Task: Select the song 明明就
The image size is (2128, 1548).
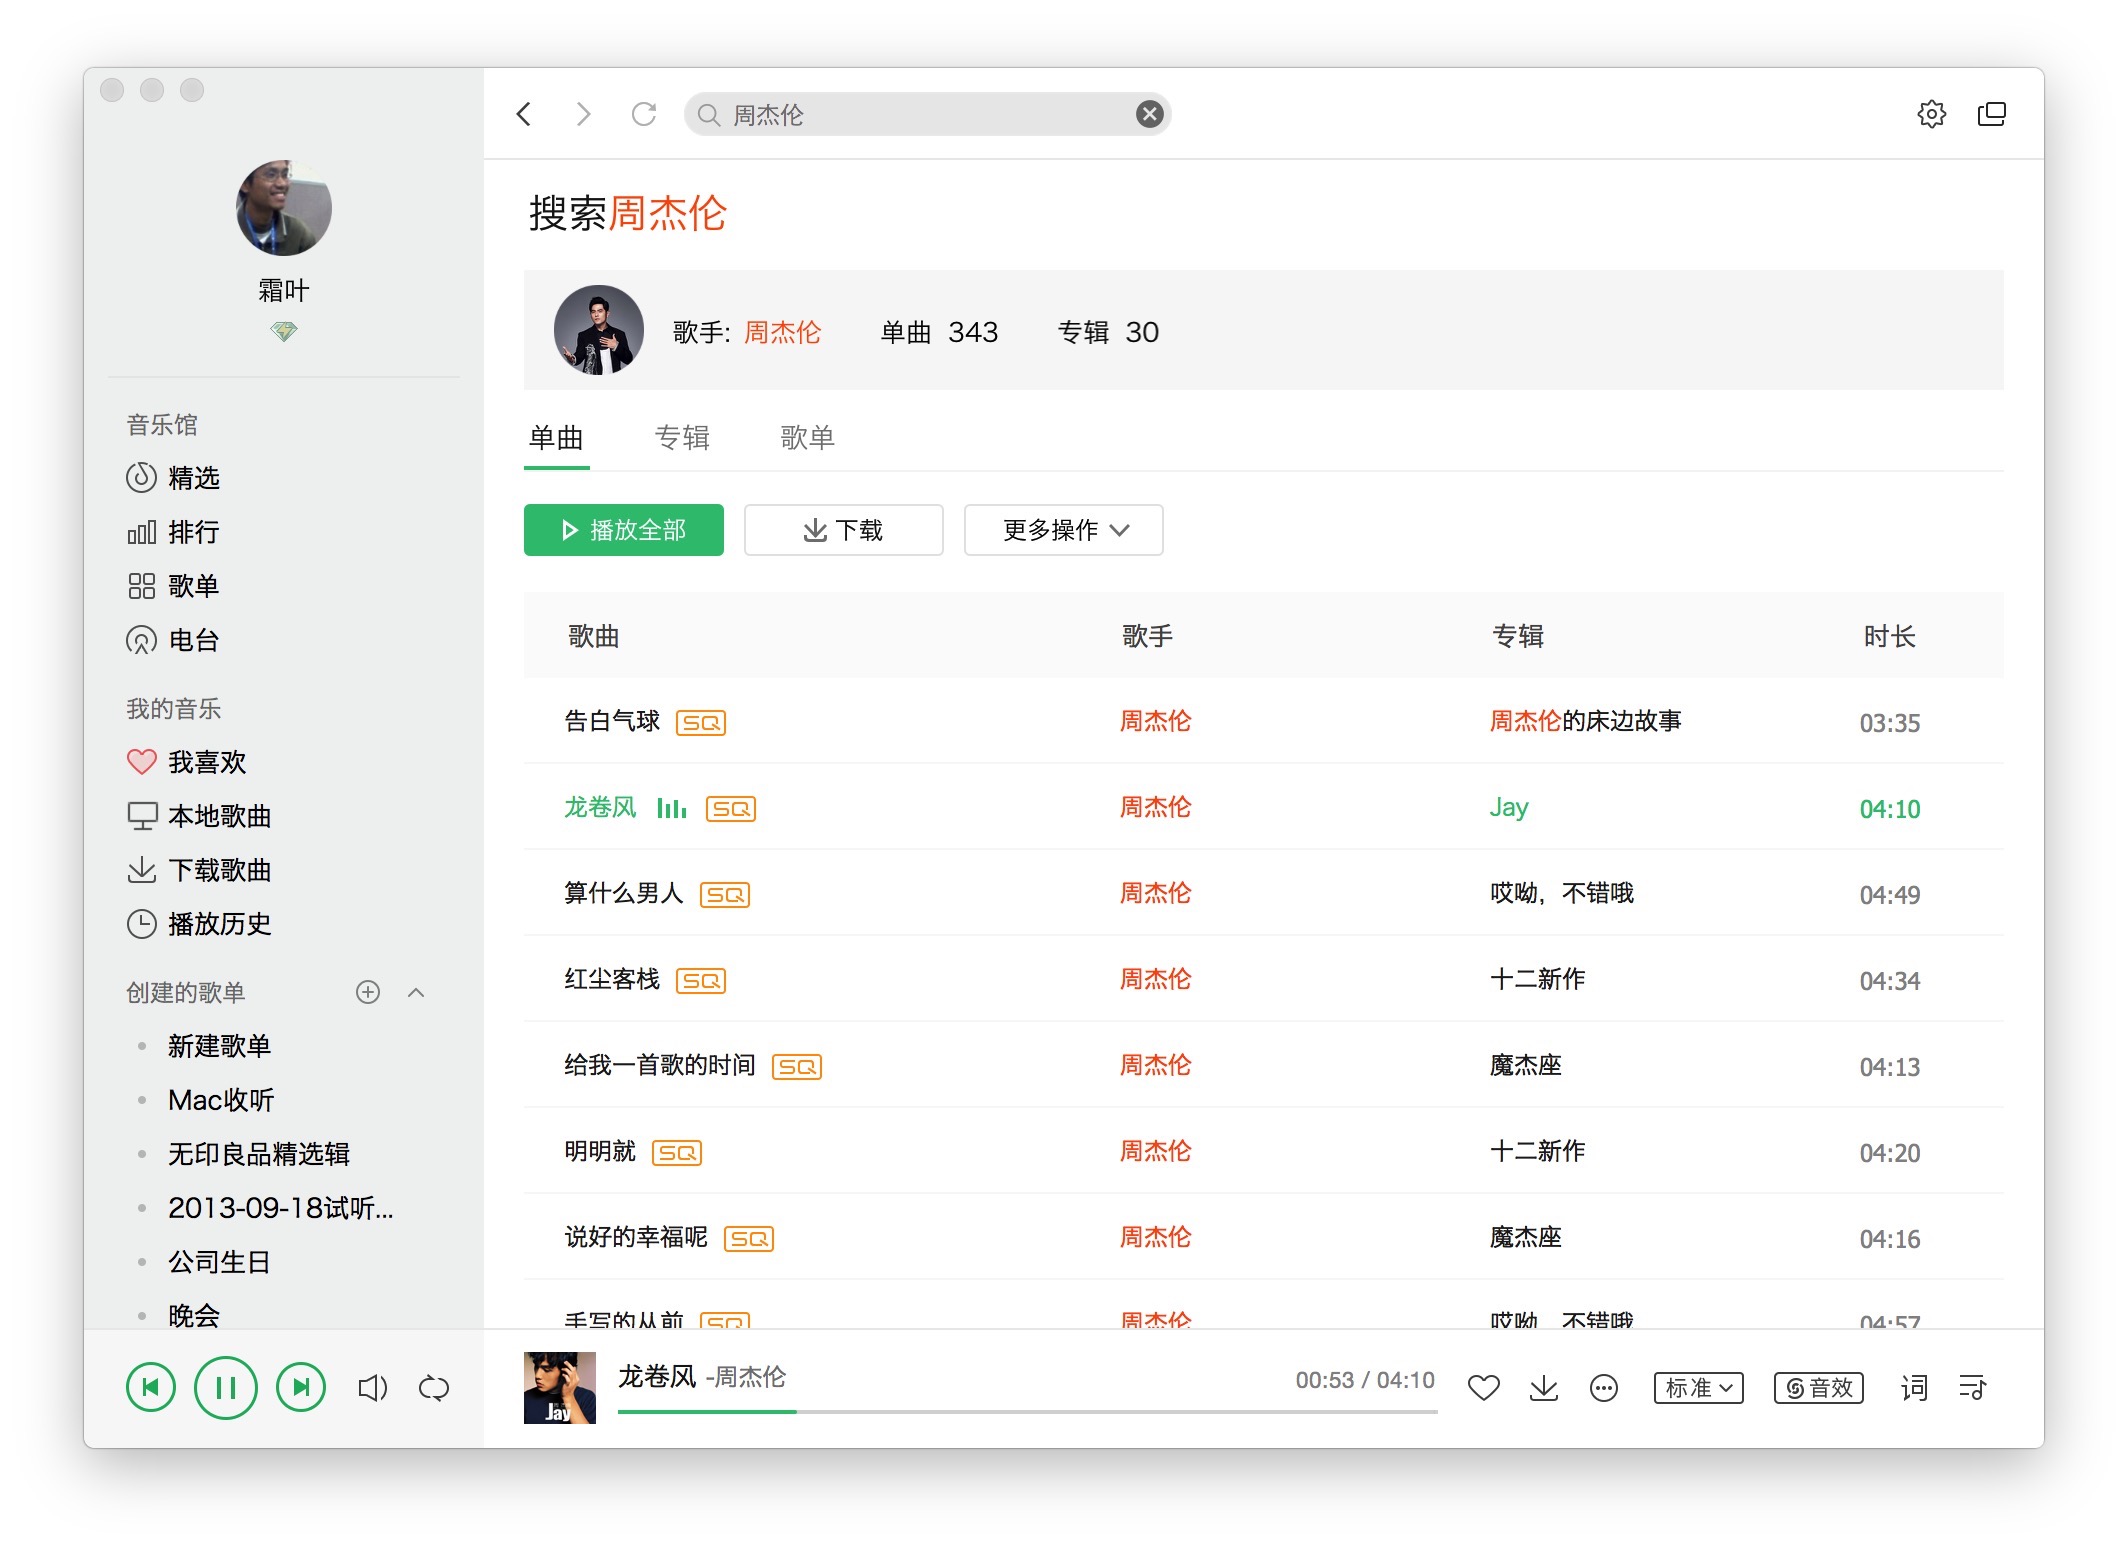Action: (x=600, y=1151)
